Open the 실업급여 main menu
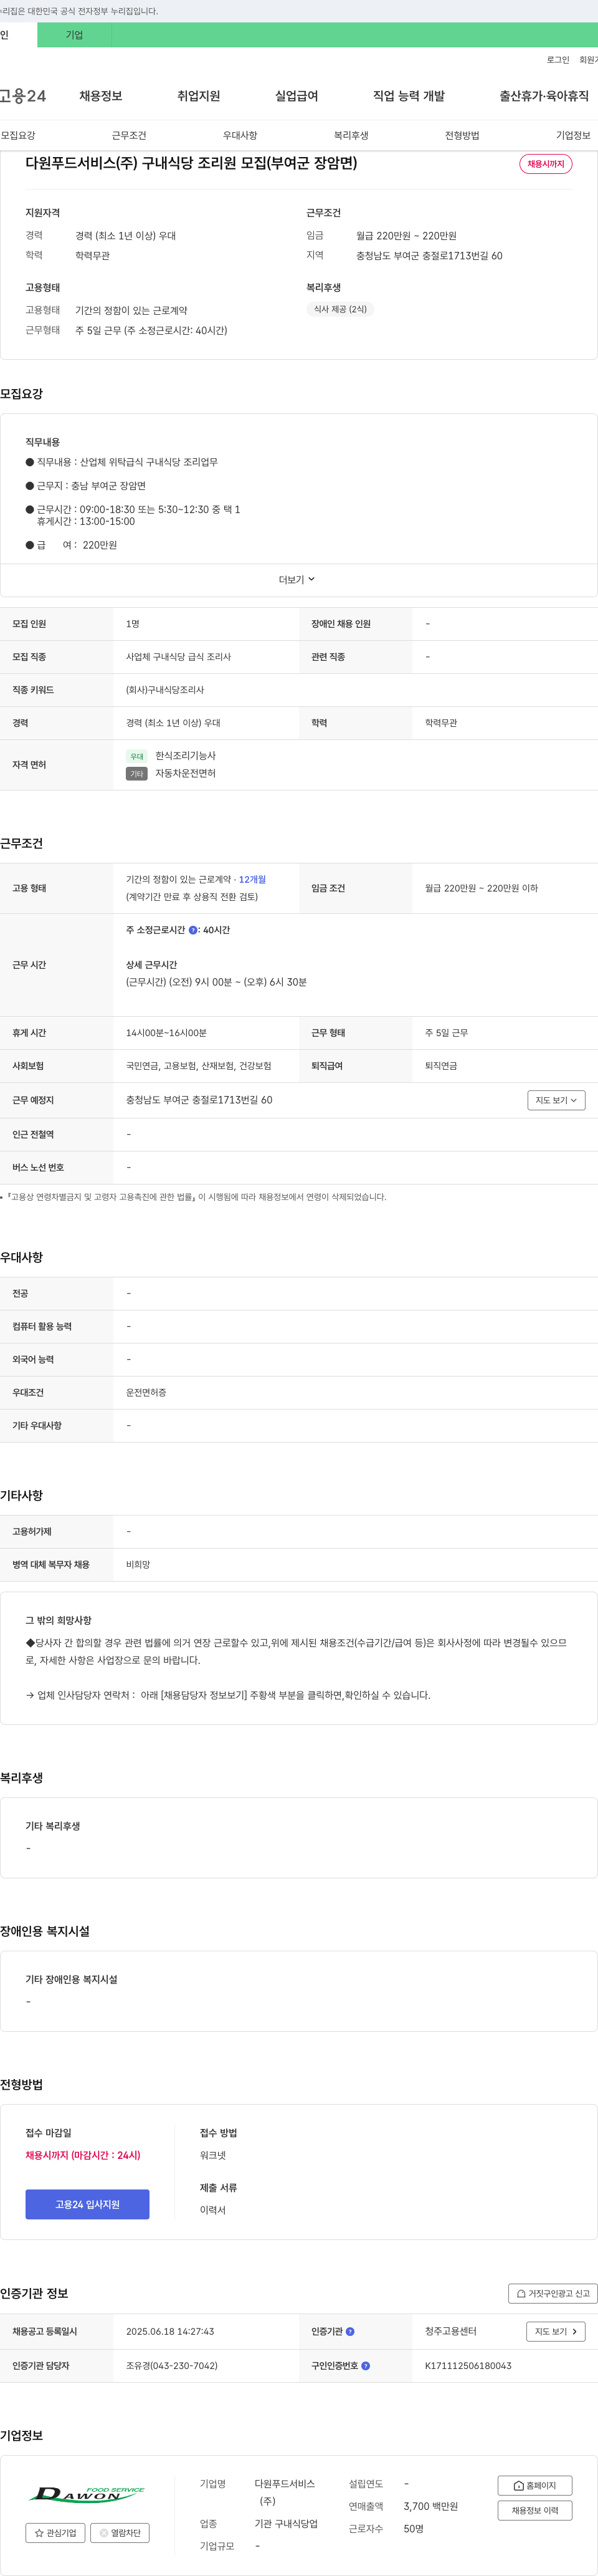The width and height of the screenshot is (598, 2576). [x=296, y=96]
